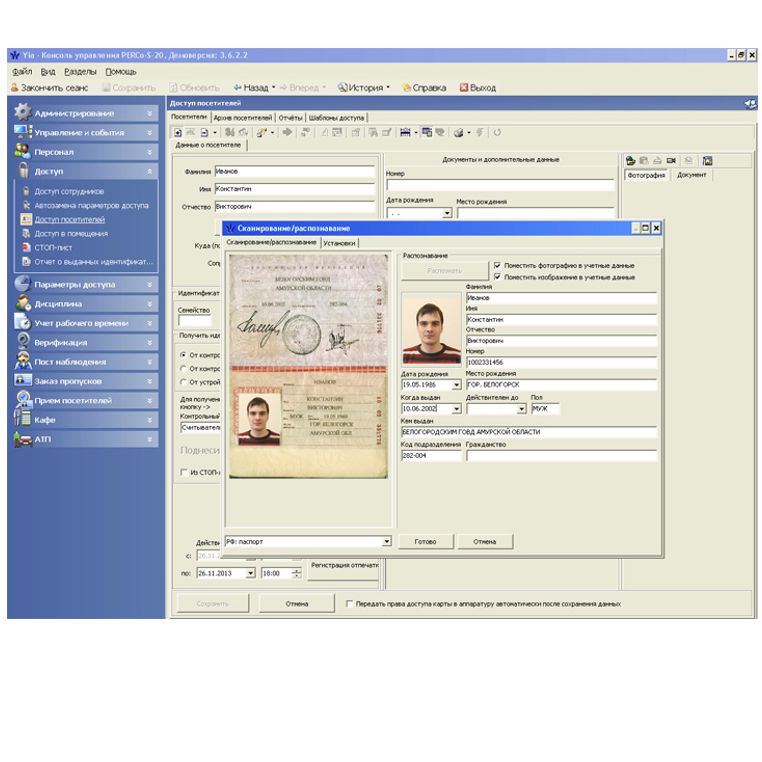Click the add new visitor toolbar icon

tap(178, 132)
